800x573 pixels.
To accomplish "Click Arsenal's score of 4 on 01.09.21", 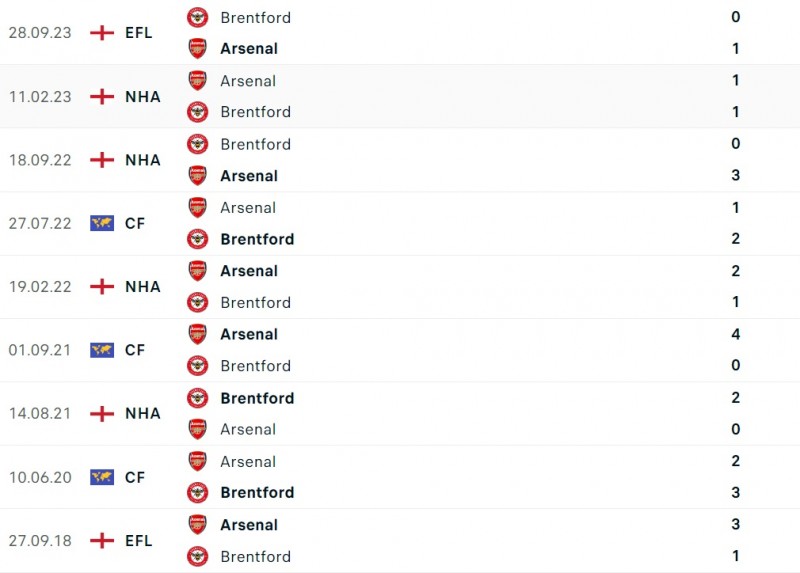I will pyautogui.click(x=736, y=334).
